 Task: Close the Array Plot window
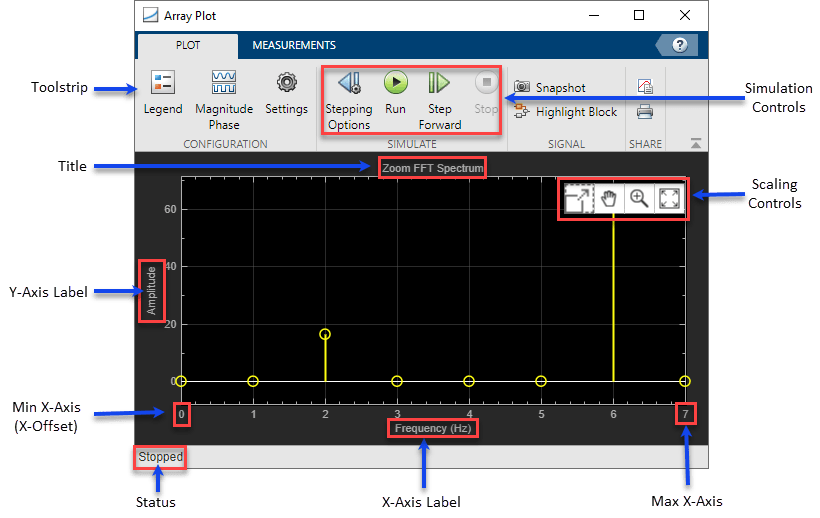pyautogui.click(x=685, y=15)
